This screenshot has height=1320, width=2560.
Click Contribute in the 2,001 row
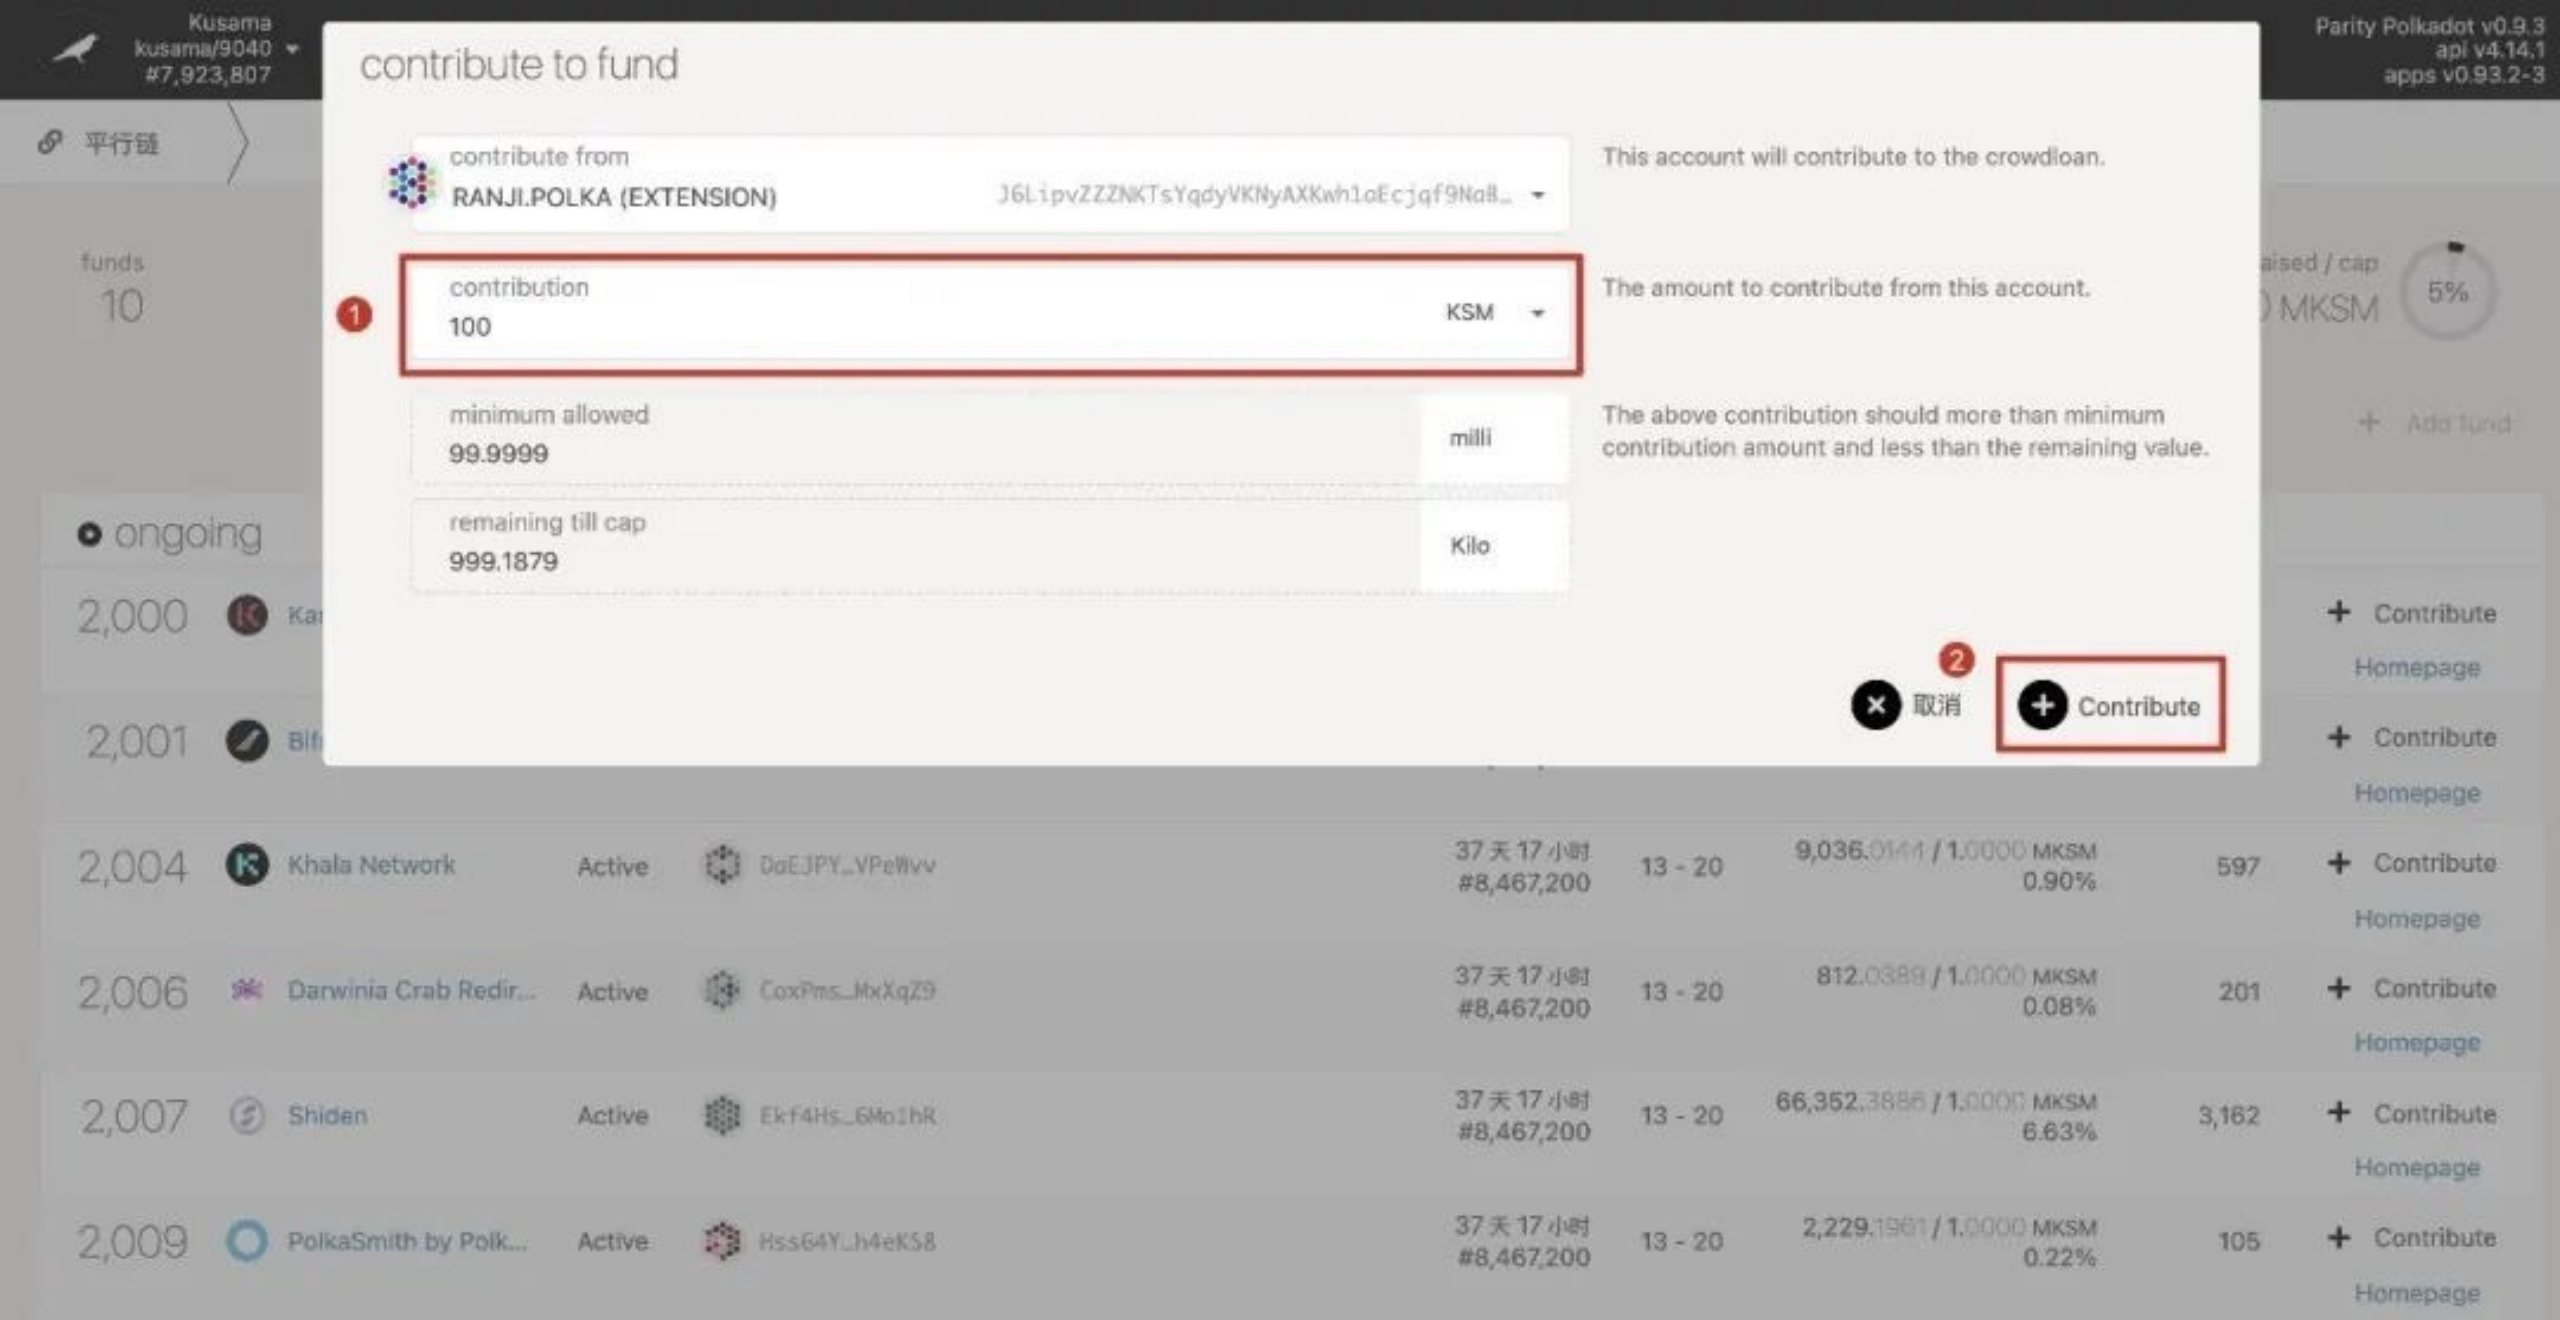tap(2412, 737)
